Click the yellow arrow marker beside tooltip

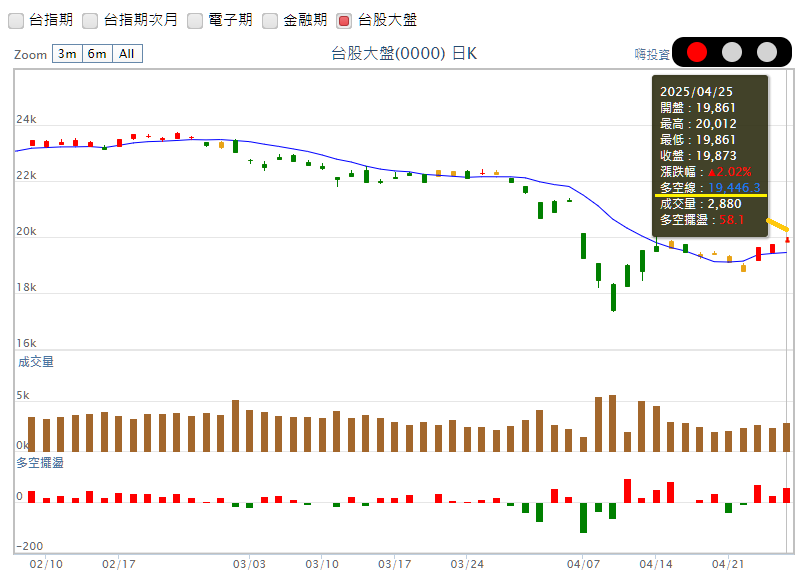[777, 224]
